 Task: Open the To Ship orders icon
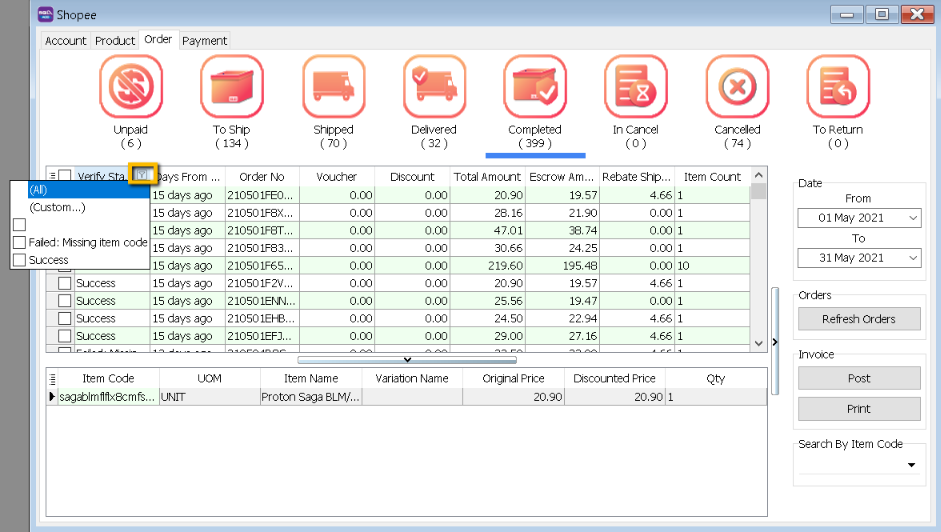(x=232, y=87)
